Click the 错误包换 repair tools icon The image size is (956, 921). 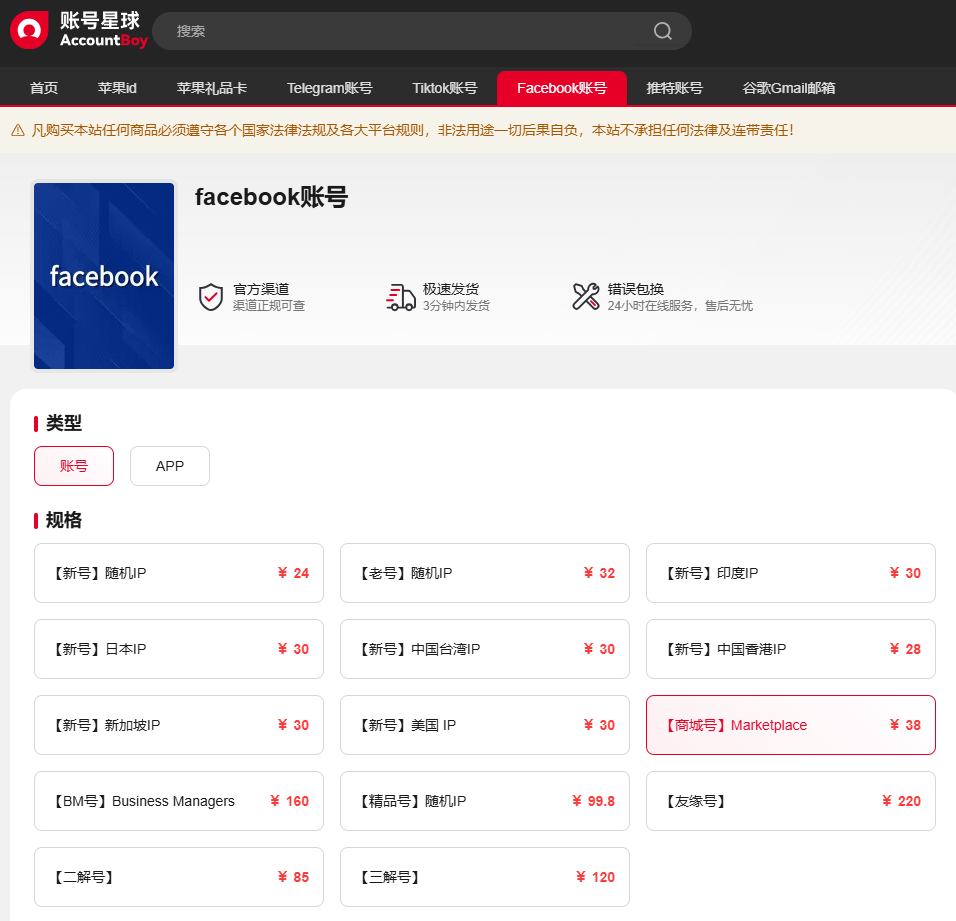pos(586,296)
